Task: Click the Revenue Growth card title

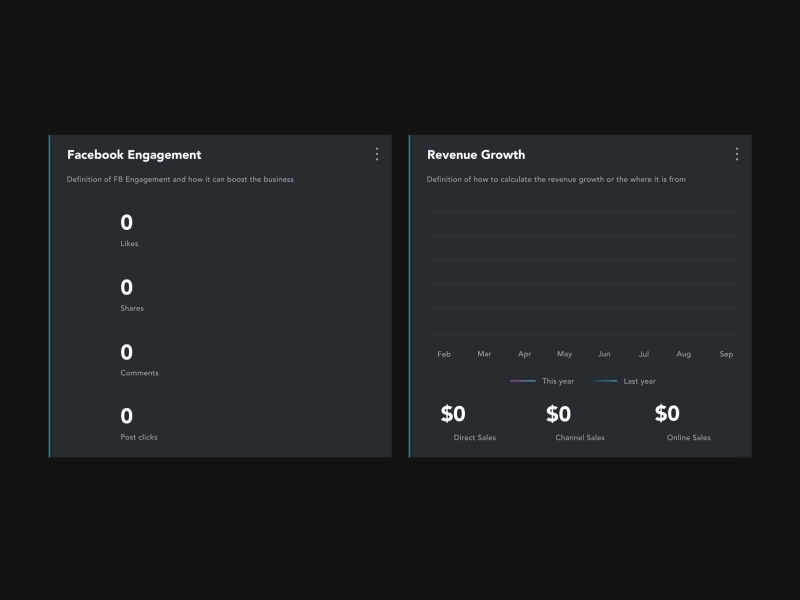Action: click(x=476, y=155)
